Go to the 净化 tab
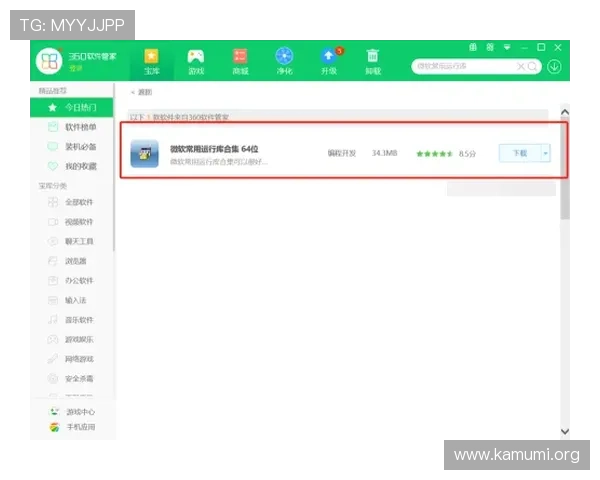 click(284, 62)
